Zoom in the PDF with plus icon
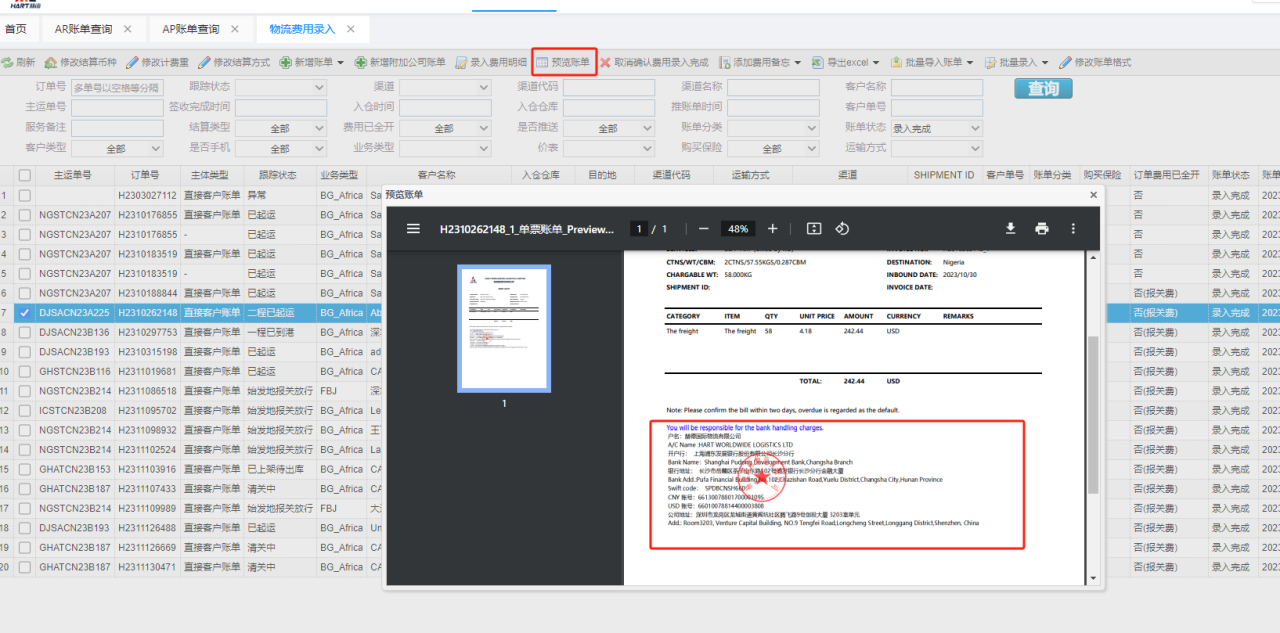 [772, 228]
